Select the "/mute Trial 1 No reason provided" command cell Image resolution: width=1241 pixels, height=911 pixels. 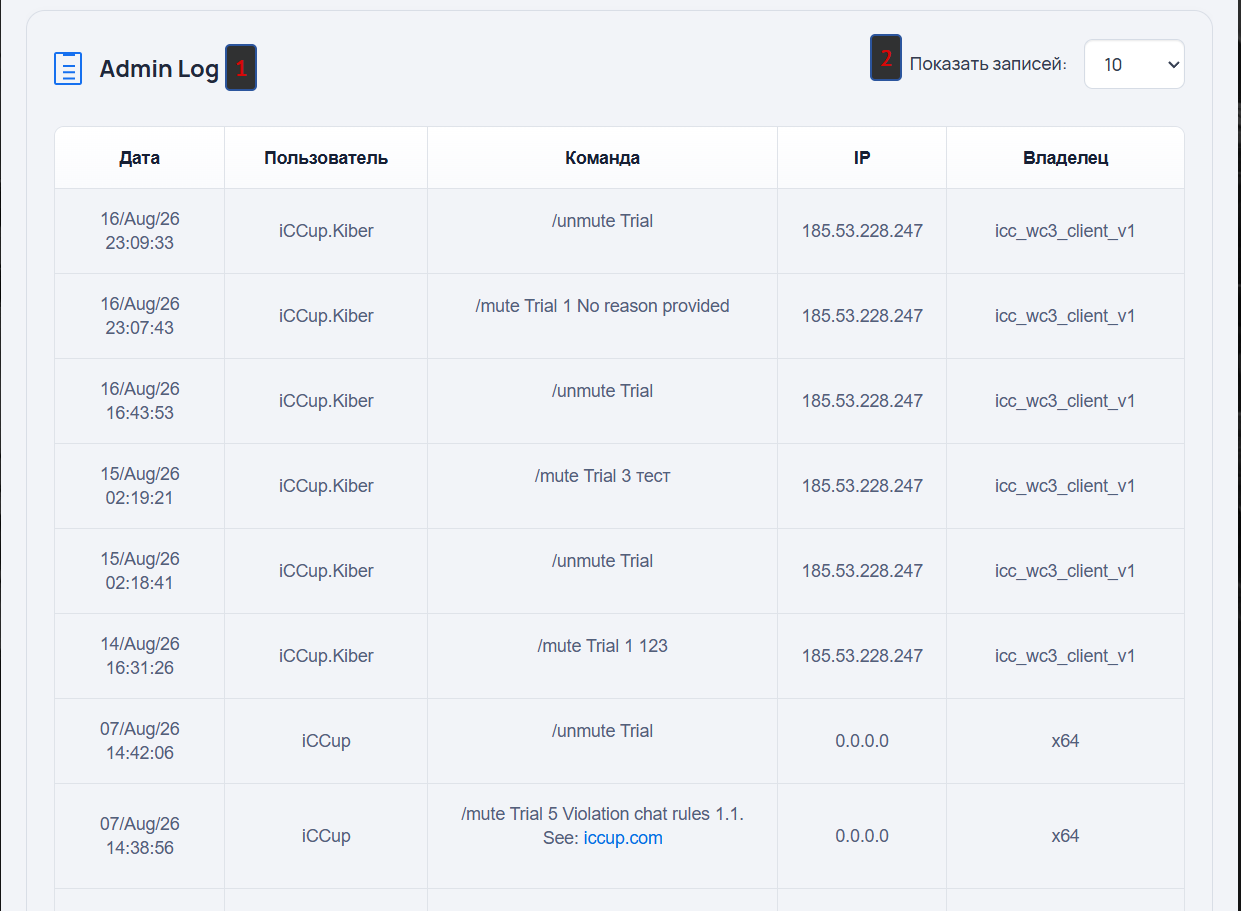point(602,316)
